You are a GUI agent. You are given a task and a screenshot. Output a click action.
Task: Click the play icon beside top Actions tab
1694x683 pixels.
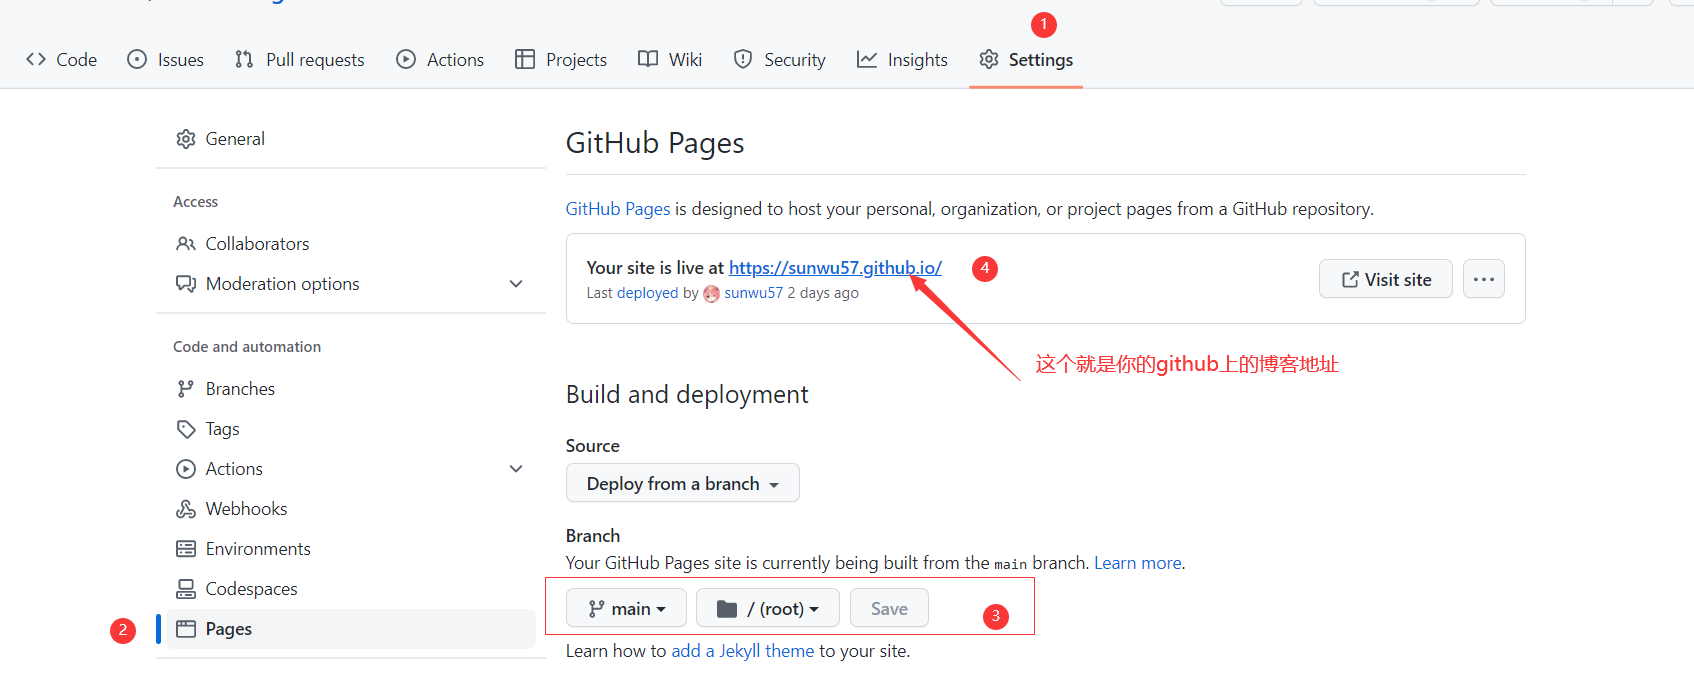(x=406, y=59)
